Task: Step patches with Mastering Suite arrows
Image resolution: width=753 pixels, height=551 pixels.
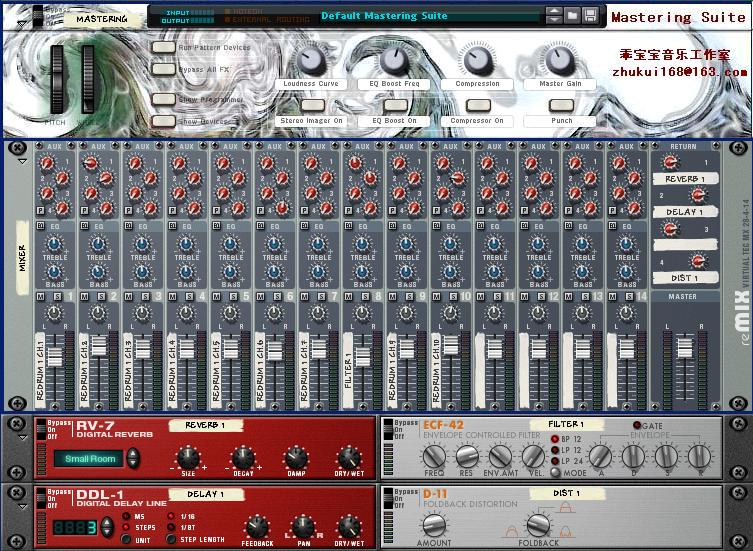Action: click(x=554, y=16)
